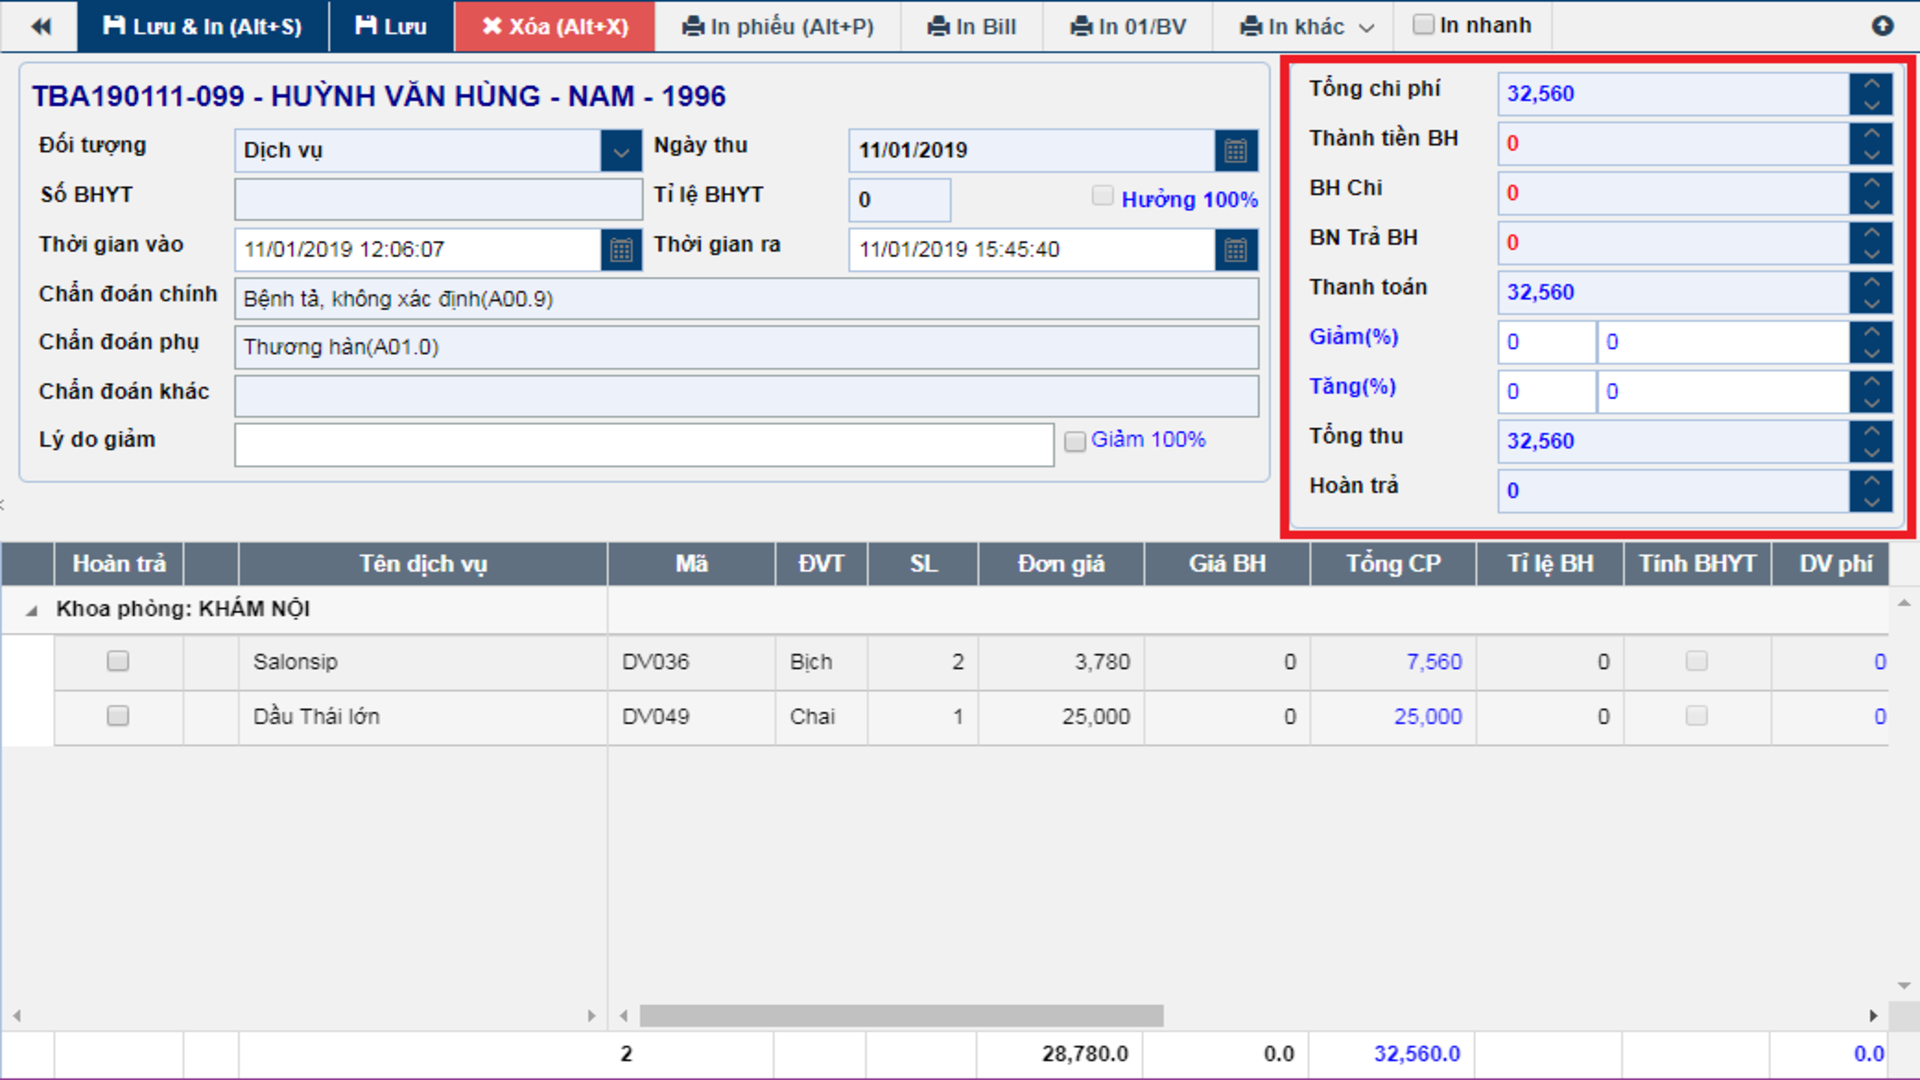Image resolution: width=1920 pixels, height=1080 pixels.
Task: Open calendar picker for Ngày thu
Action: [x=1236, y=151]
